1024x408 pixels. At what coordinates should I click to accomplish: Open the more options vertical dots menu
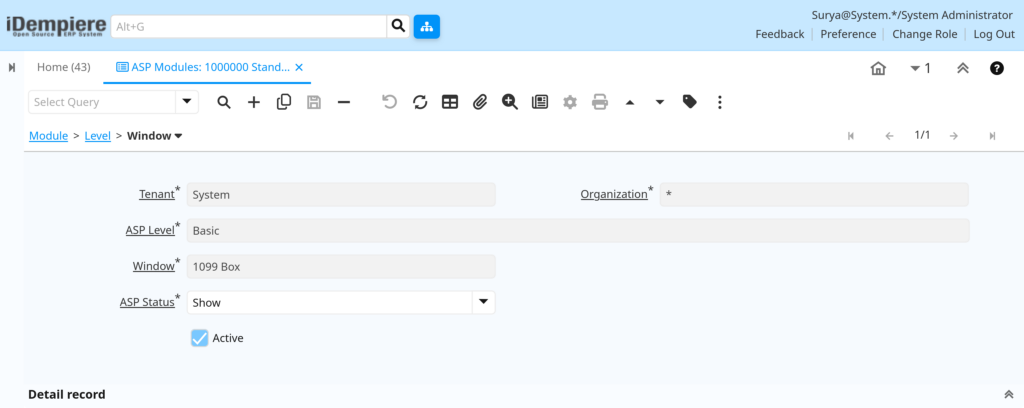click(x=720, y=102)
